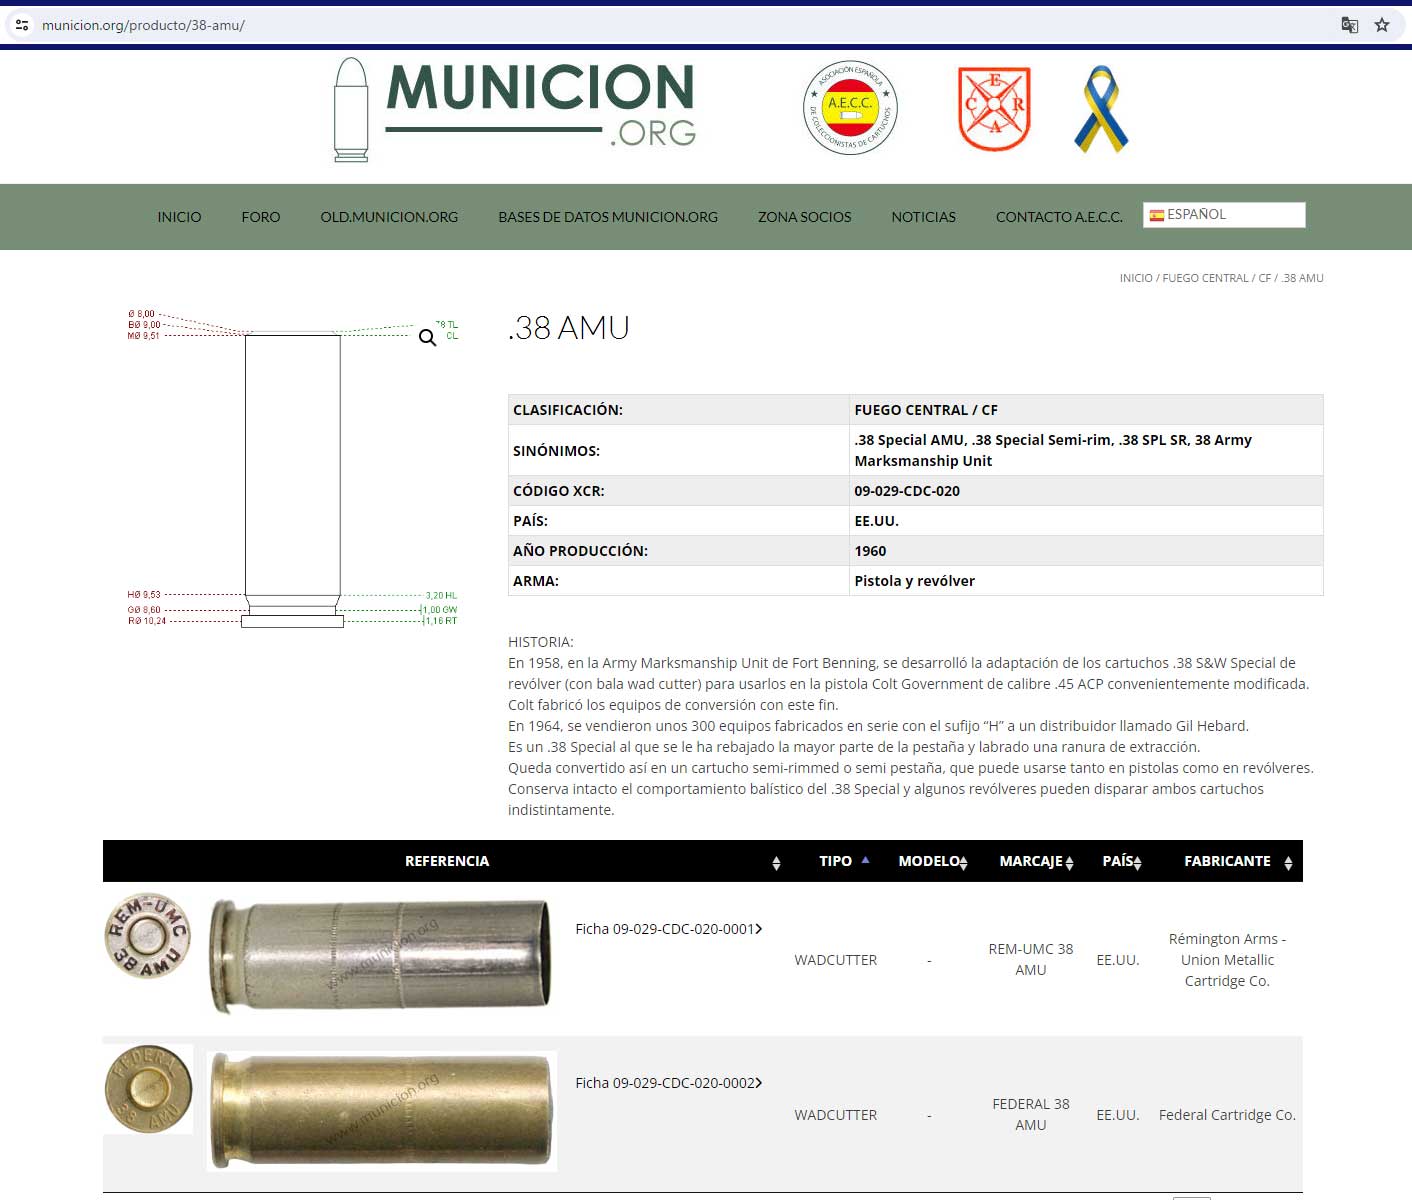Zoom cartridge diagram with magnifier icon

(x=428, y=338)
